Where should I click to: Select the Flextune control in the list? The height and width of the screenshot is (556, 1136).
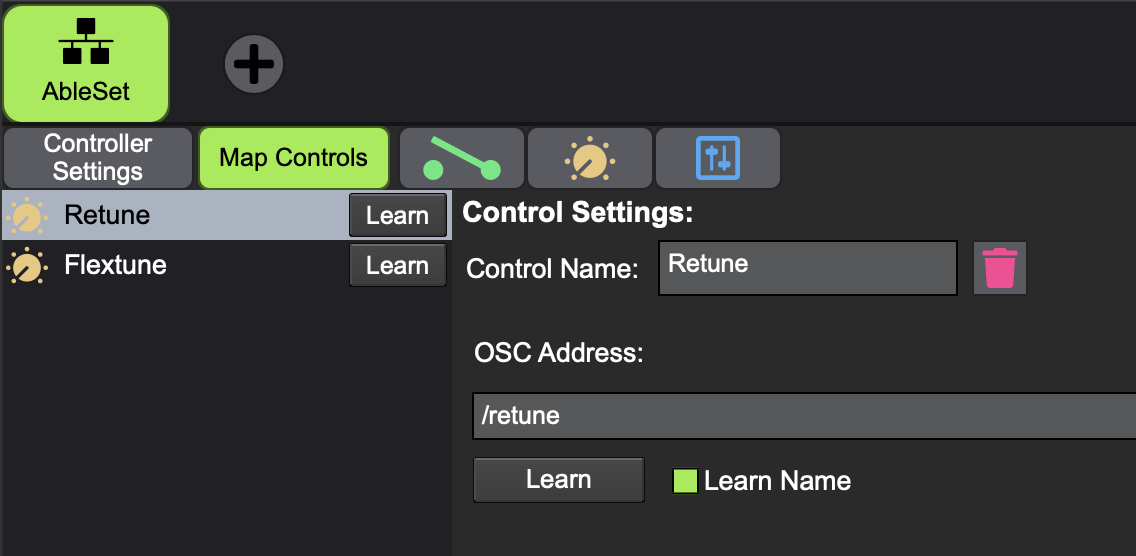[x=180, y=265]
